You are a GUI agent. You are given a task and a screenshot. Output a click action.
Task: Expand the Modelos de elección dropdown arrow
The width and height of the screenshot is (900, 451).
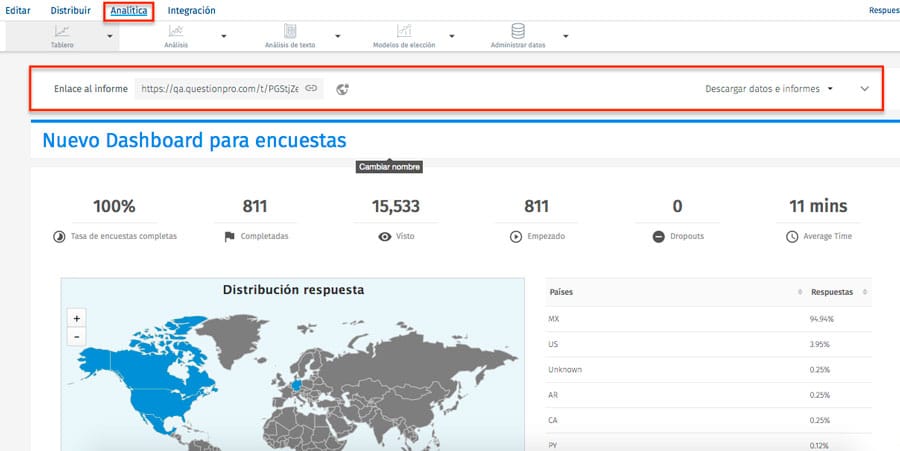(452, 36)
